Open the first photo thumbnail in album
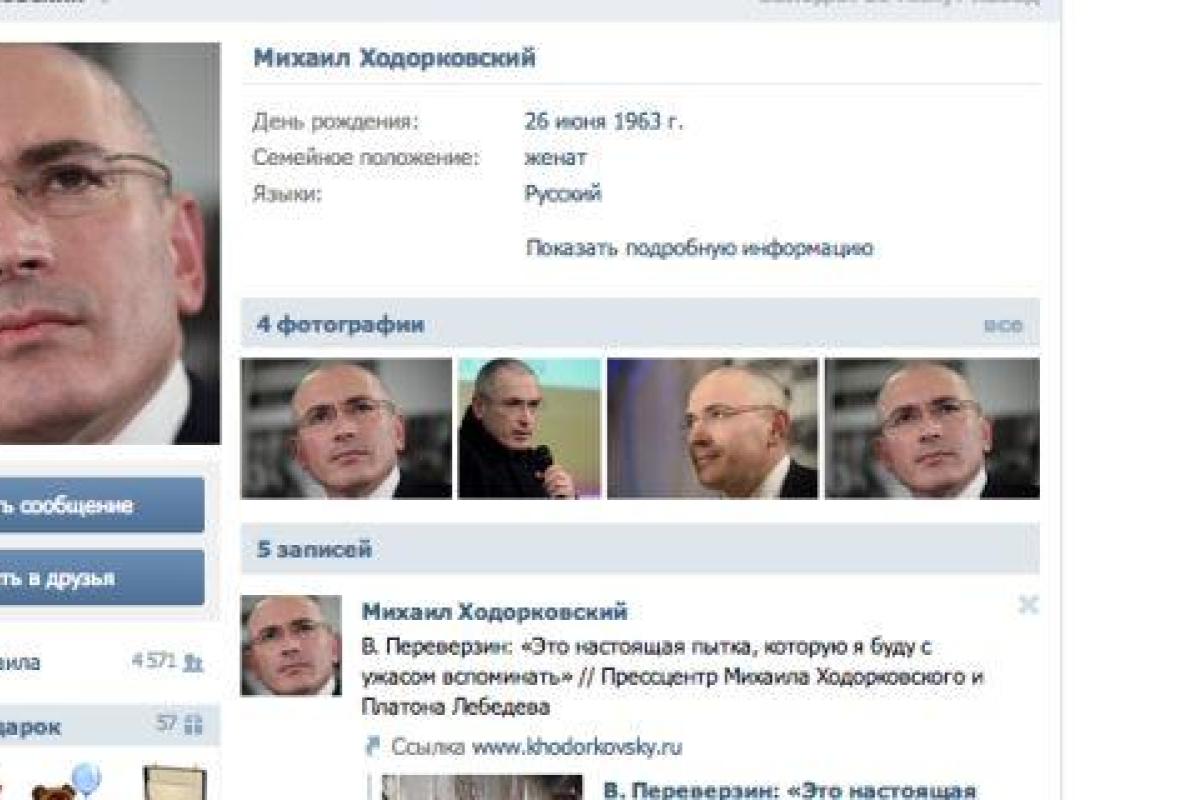The width and height of the screenshot is (1200, 800). point(346,429)
